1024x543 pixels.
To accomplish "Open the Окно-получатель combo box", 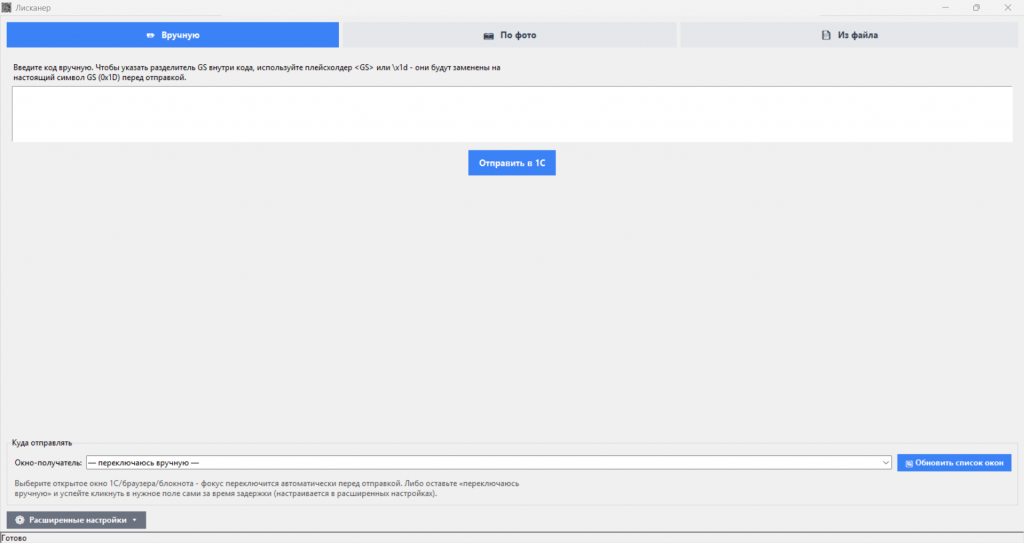I will (x=488, y=463).
